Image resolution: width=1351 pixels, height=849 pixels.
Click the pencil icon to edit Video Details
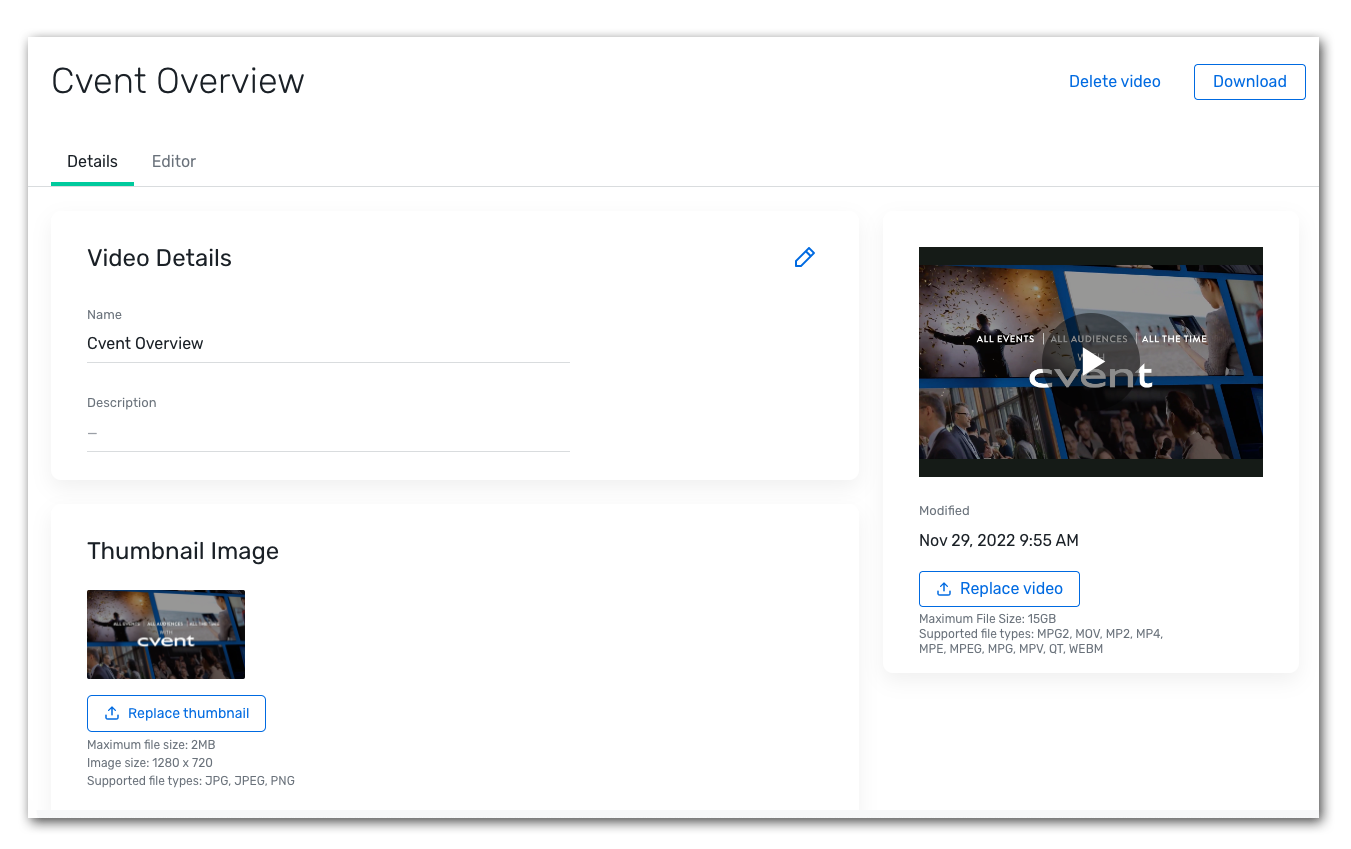804,257
